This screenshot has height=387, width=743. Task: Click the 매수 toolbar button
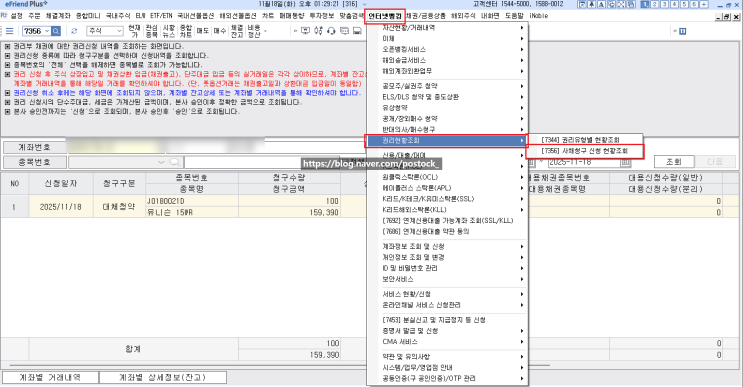[x=220, y=31]
